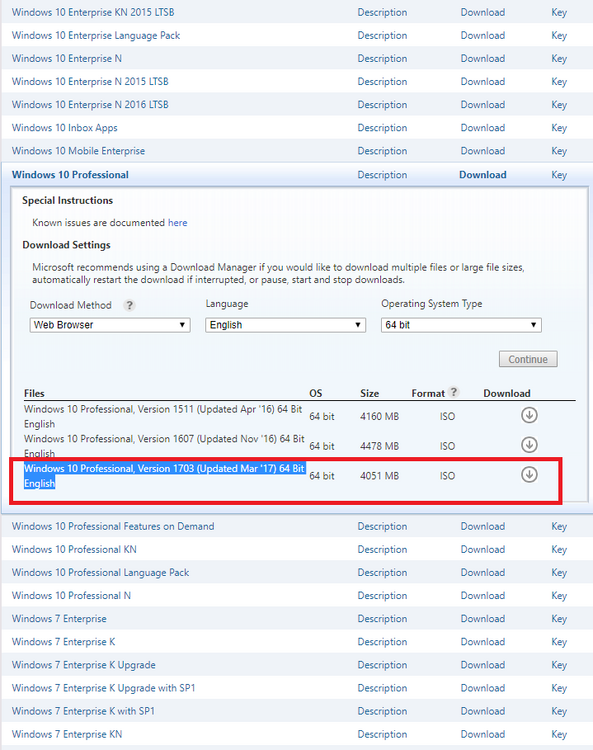593x750 pixels.
Task: Get Key for Windows 10 Mobile Enterprise
Action: pos(559,151)
